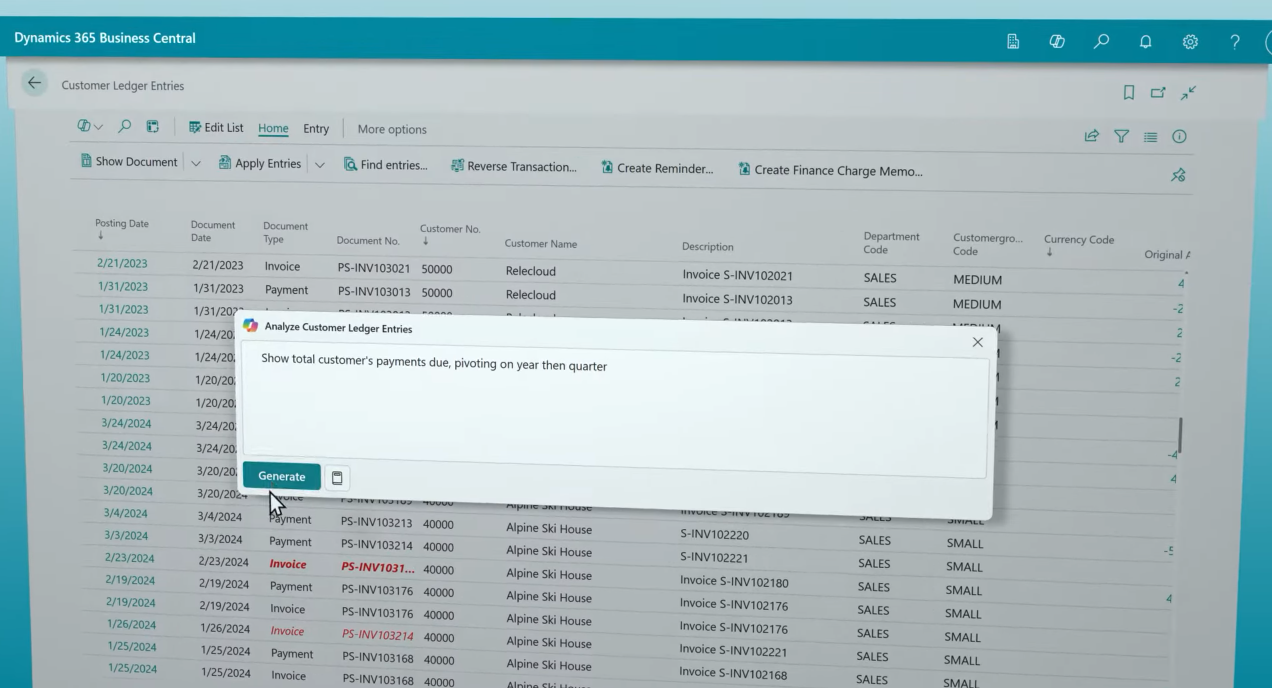The image size is (1272, 688).
Task: Click posting date 1/26/2024 link
Action: [x=131, y=627]
